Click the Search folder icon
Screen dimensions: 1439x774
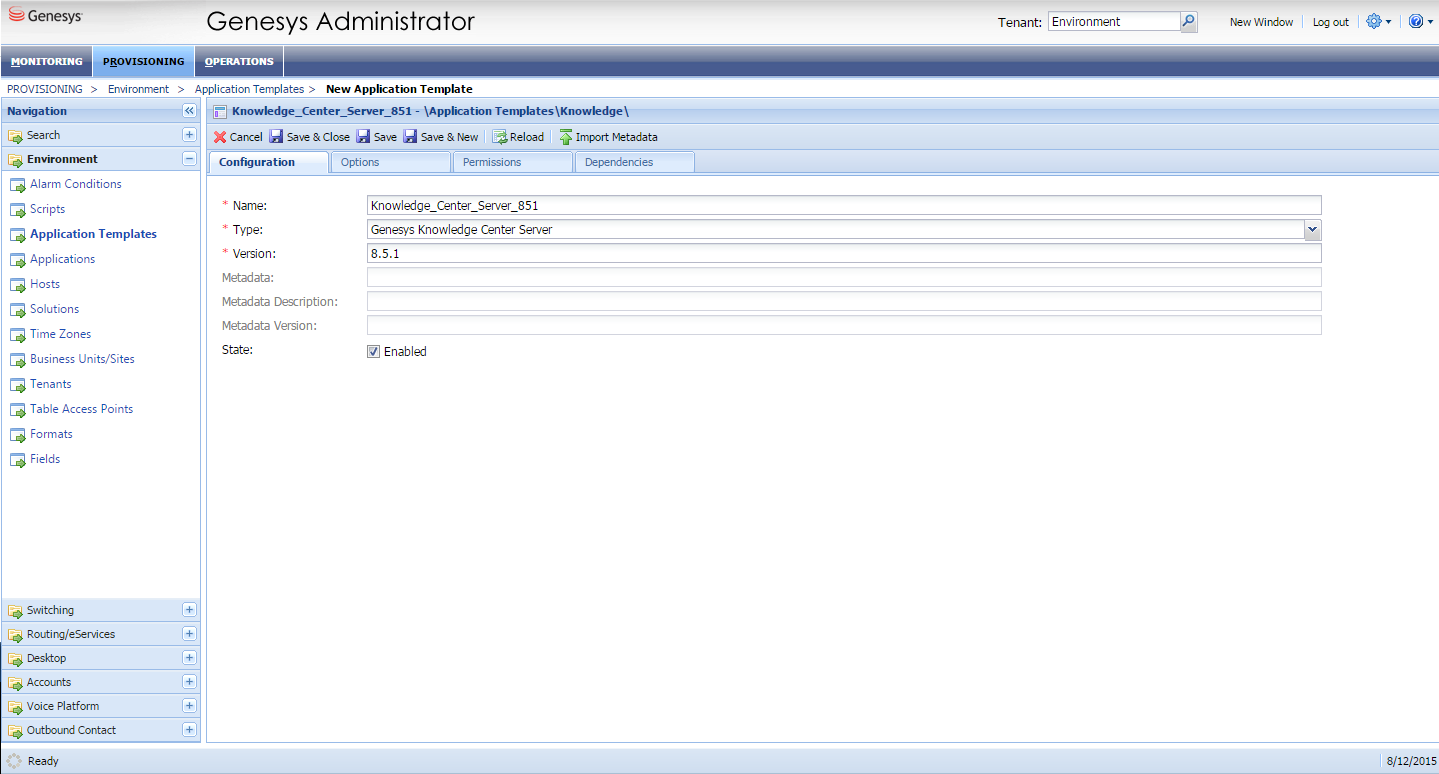pyautogui.click(x=15, y=136)
